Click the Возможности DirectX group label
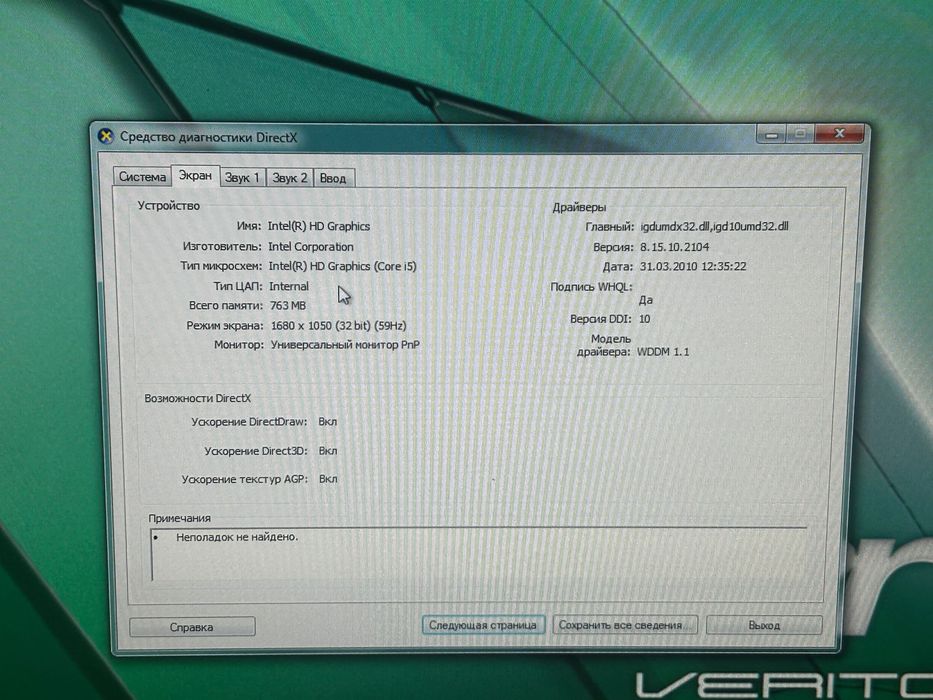The image size is (933, 700). (198, 398)
